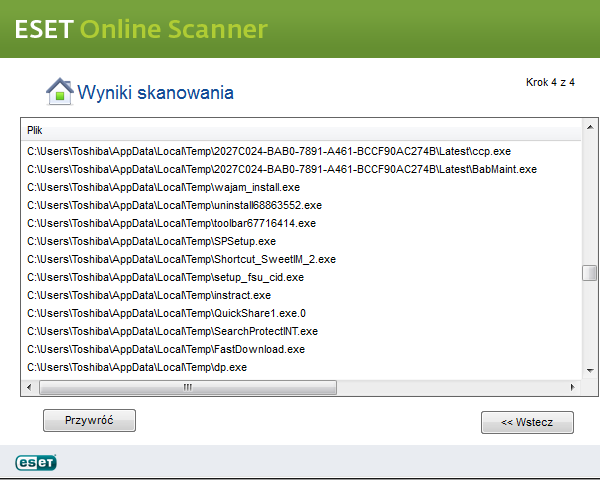Image resolution: width=600 pixels, height=480 pixels.
Task: Click the list's vertical scroll down arrow
Action: [x=590, y=370]
